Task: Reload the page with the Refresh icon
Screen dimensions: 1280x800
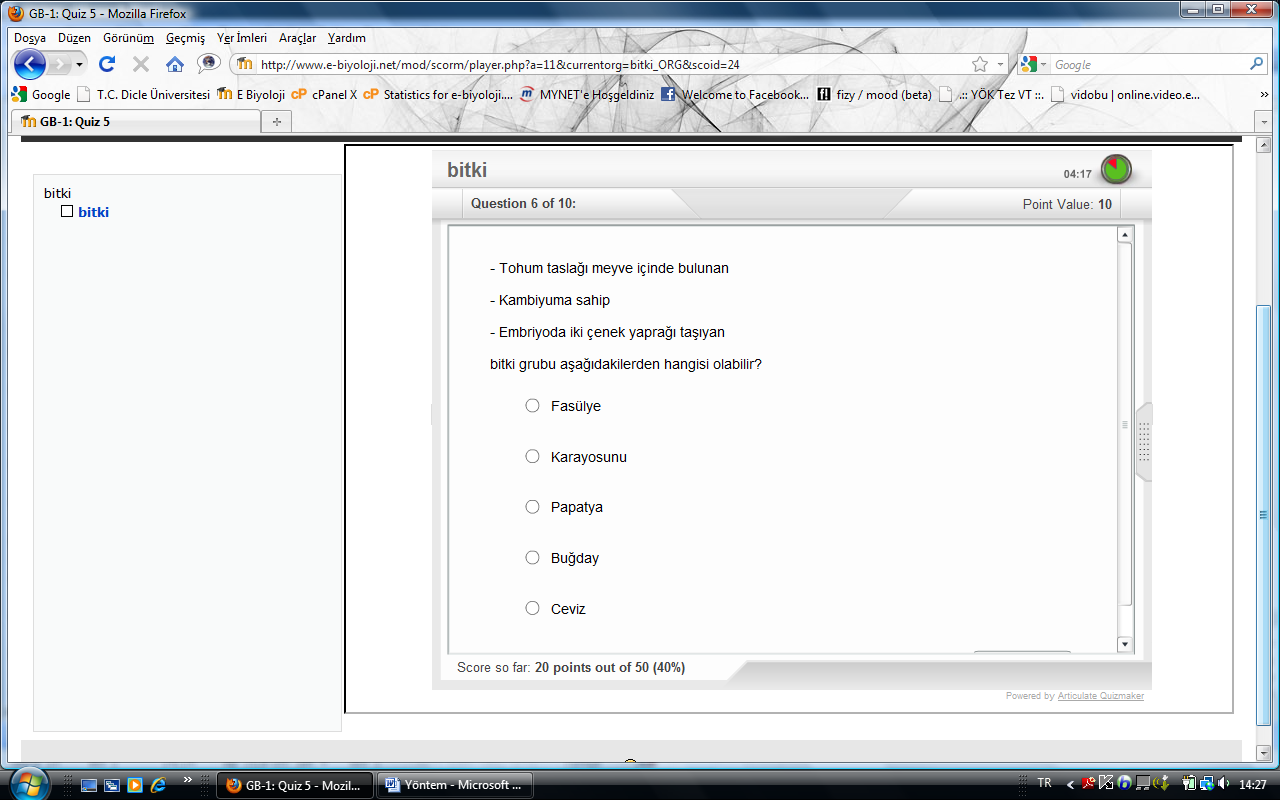Action: pos(107,64)
